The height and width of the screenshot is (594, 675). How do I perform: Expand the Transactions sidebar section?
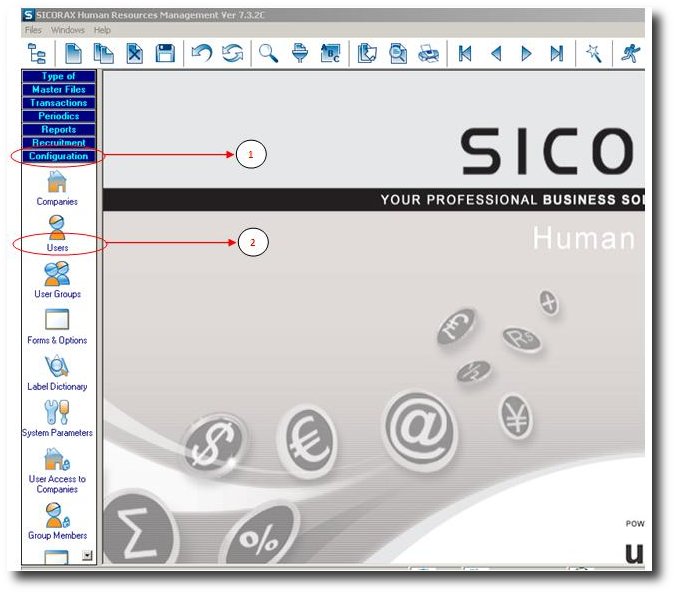58,103
